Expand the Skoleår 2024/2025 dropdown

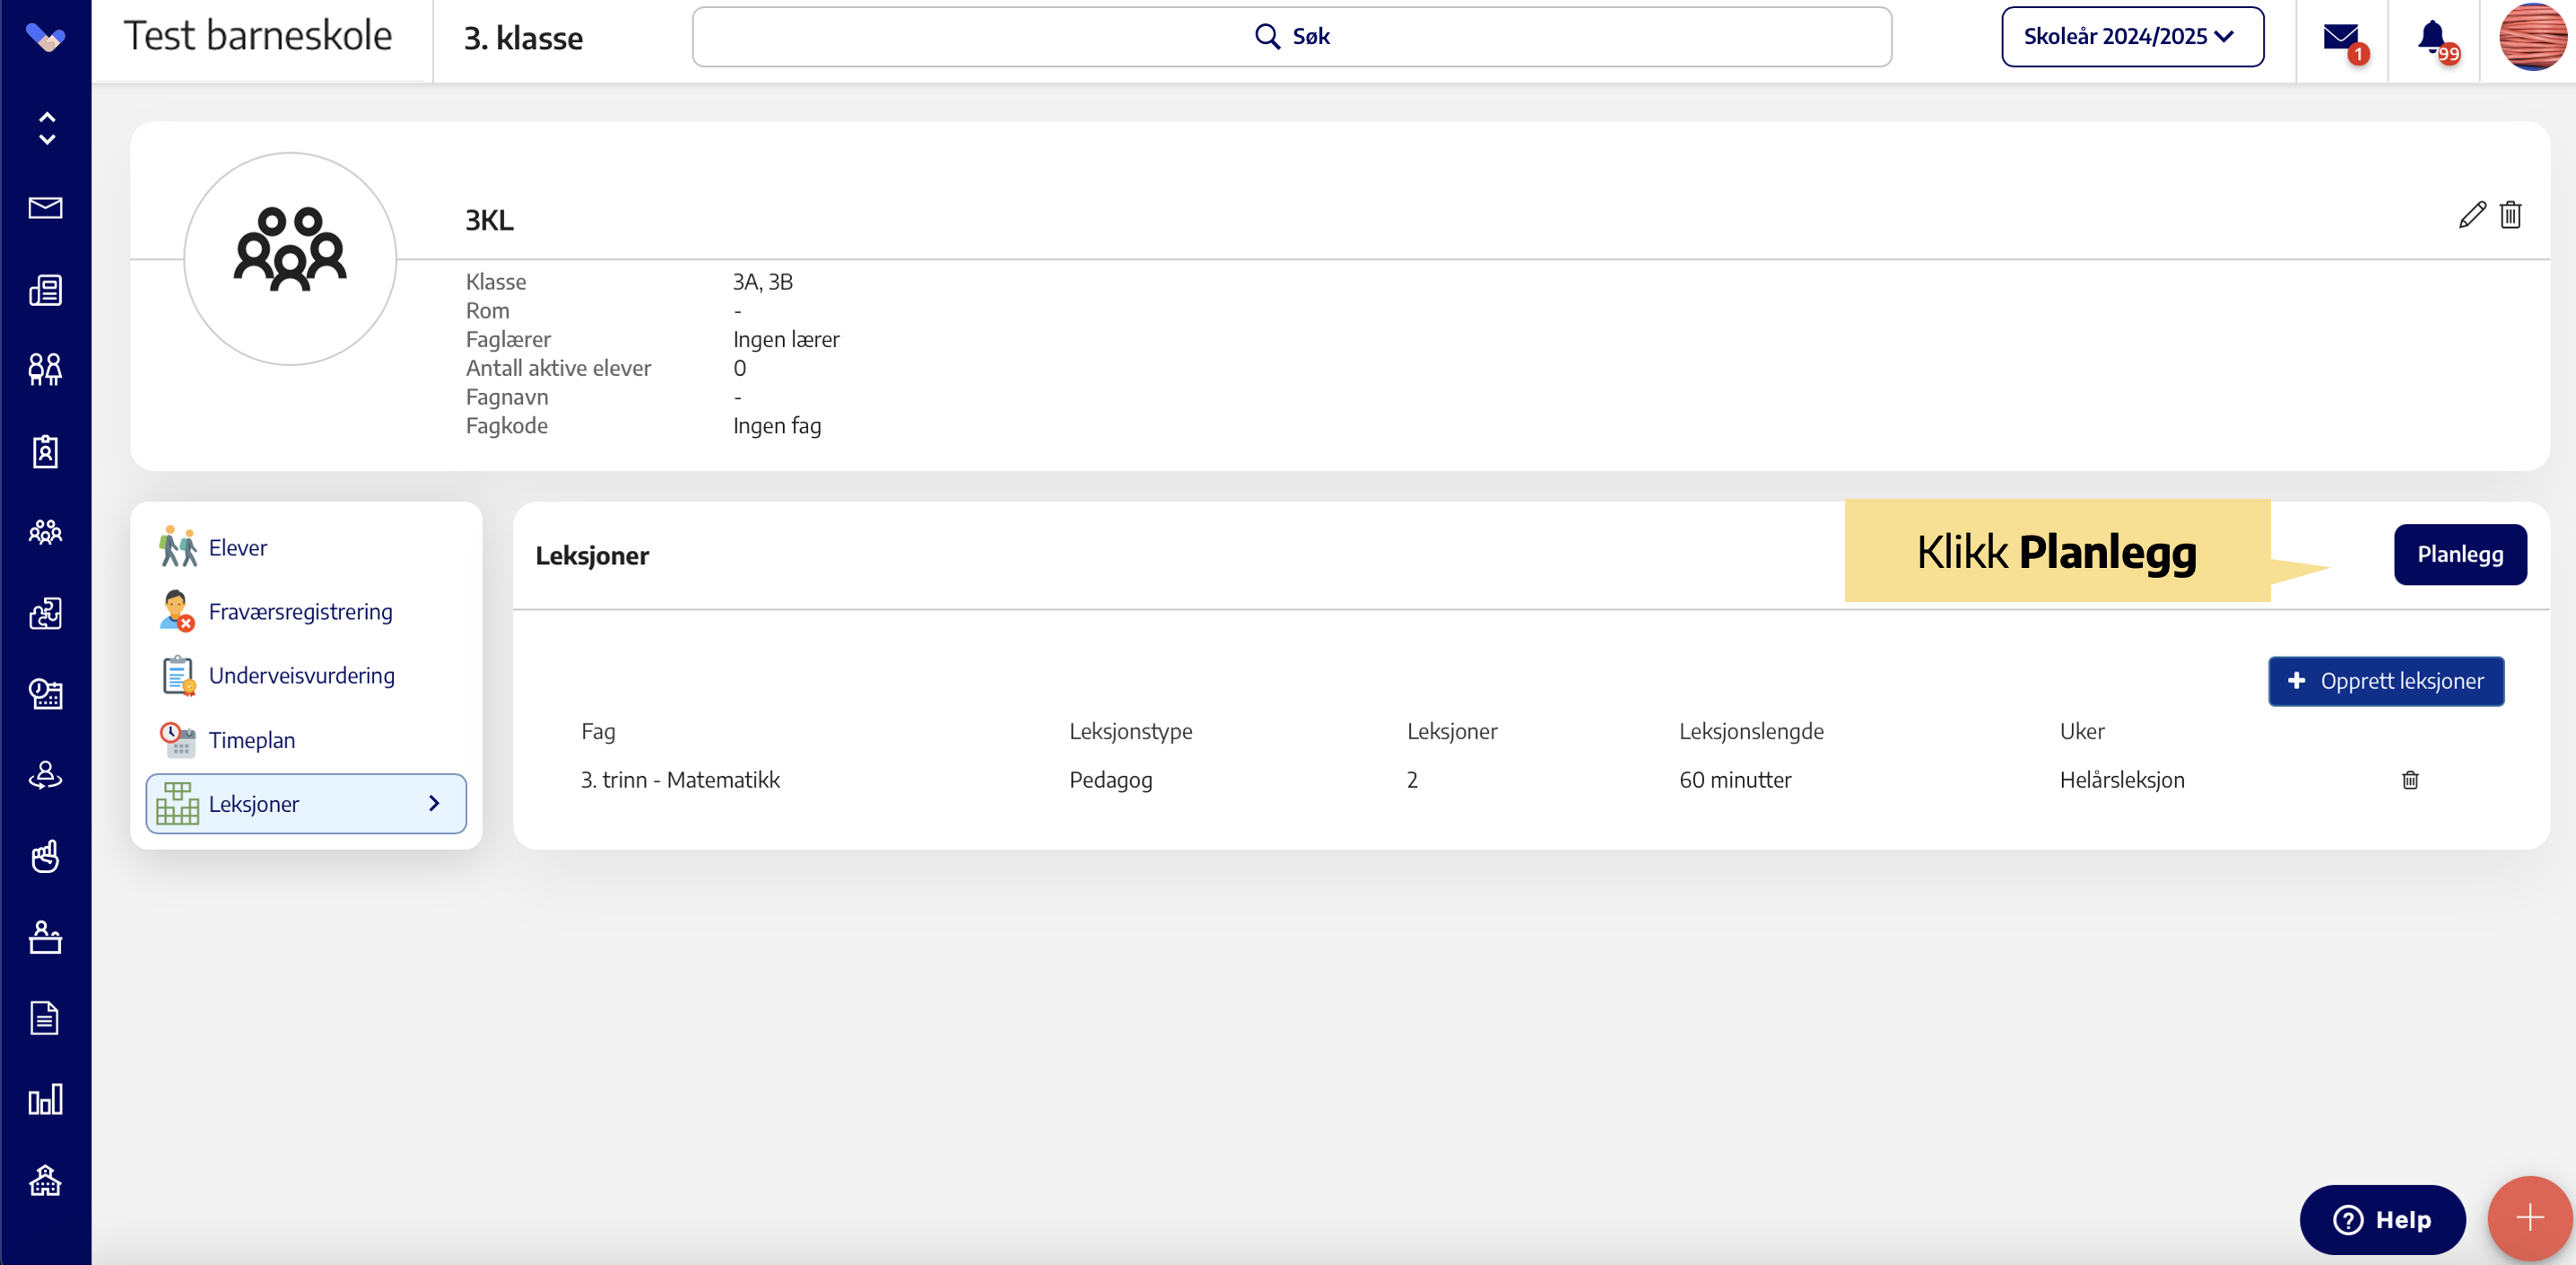2132,37
